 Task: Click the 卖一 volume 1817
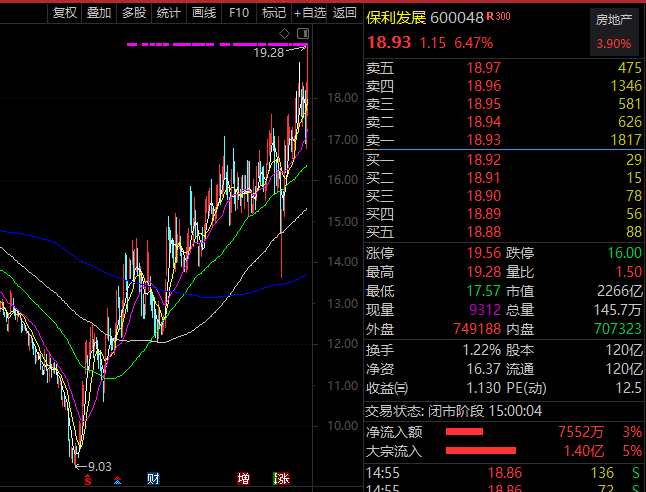(626, 140)
